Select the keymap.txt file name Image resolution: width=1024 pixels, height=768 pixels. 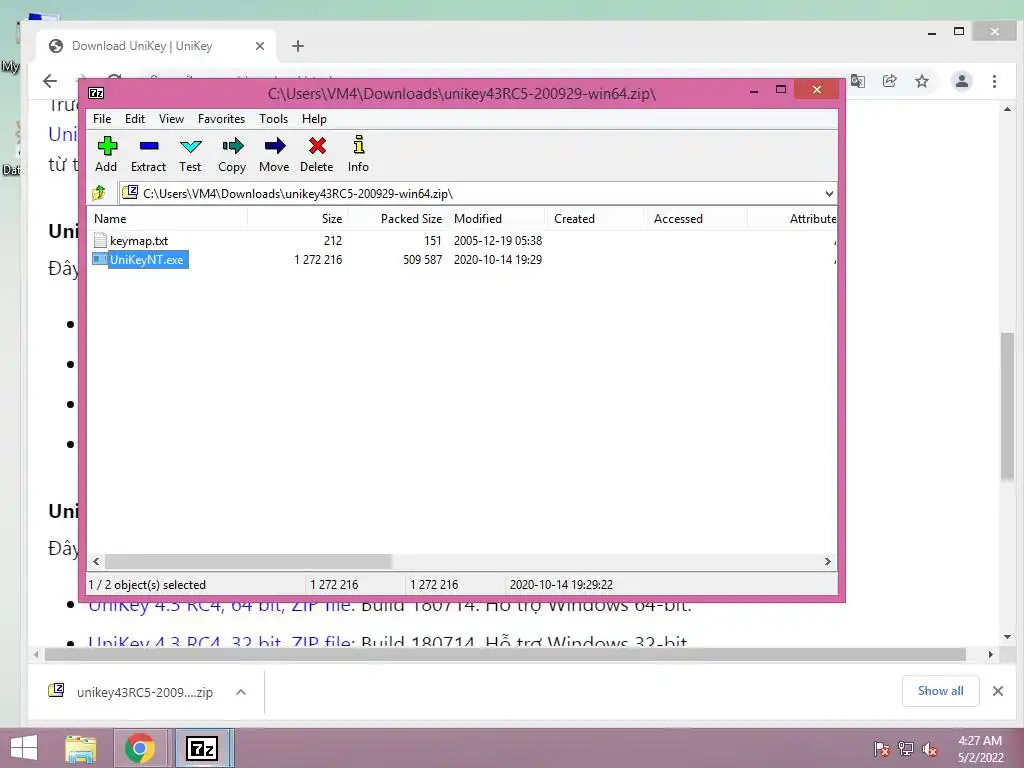[x=139, y=241]
